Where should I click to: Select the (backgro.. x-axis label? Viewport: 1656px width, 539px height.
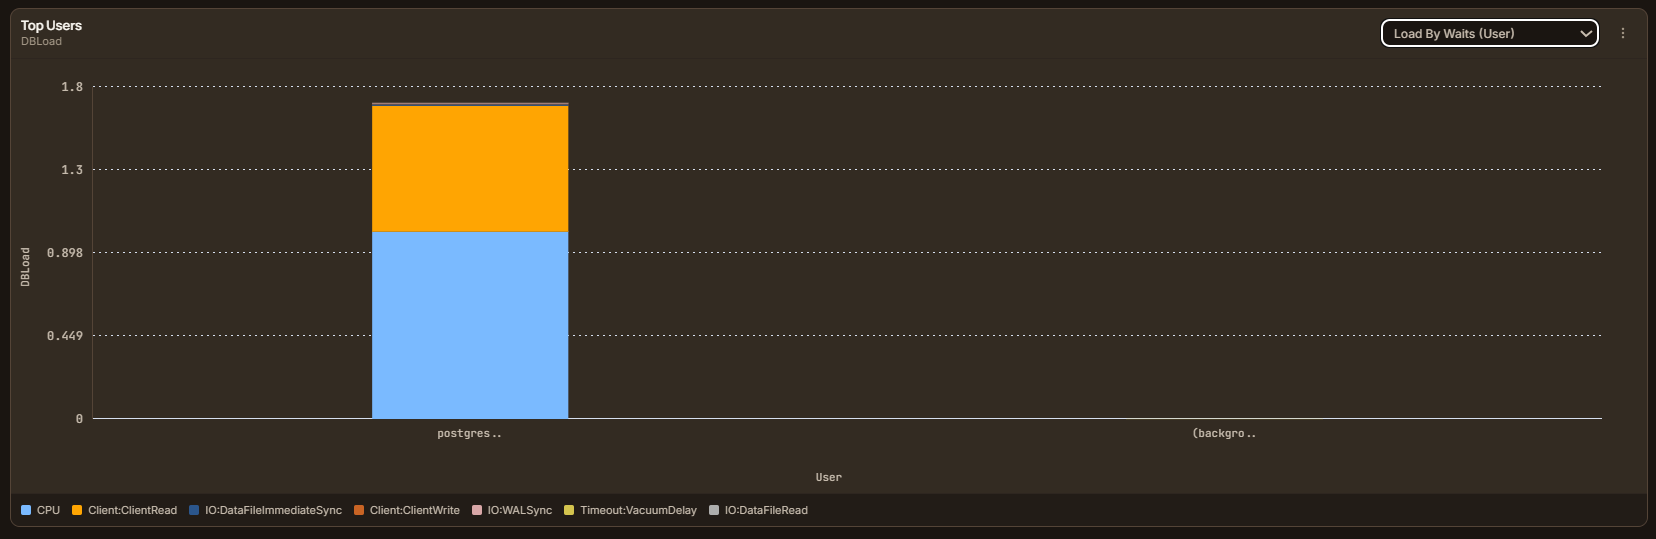tap(1224, 434)
